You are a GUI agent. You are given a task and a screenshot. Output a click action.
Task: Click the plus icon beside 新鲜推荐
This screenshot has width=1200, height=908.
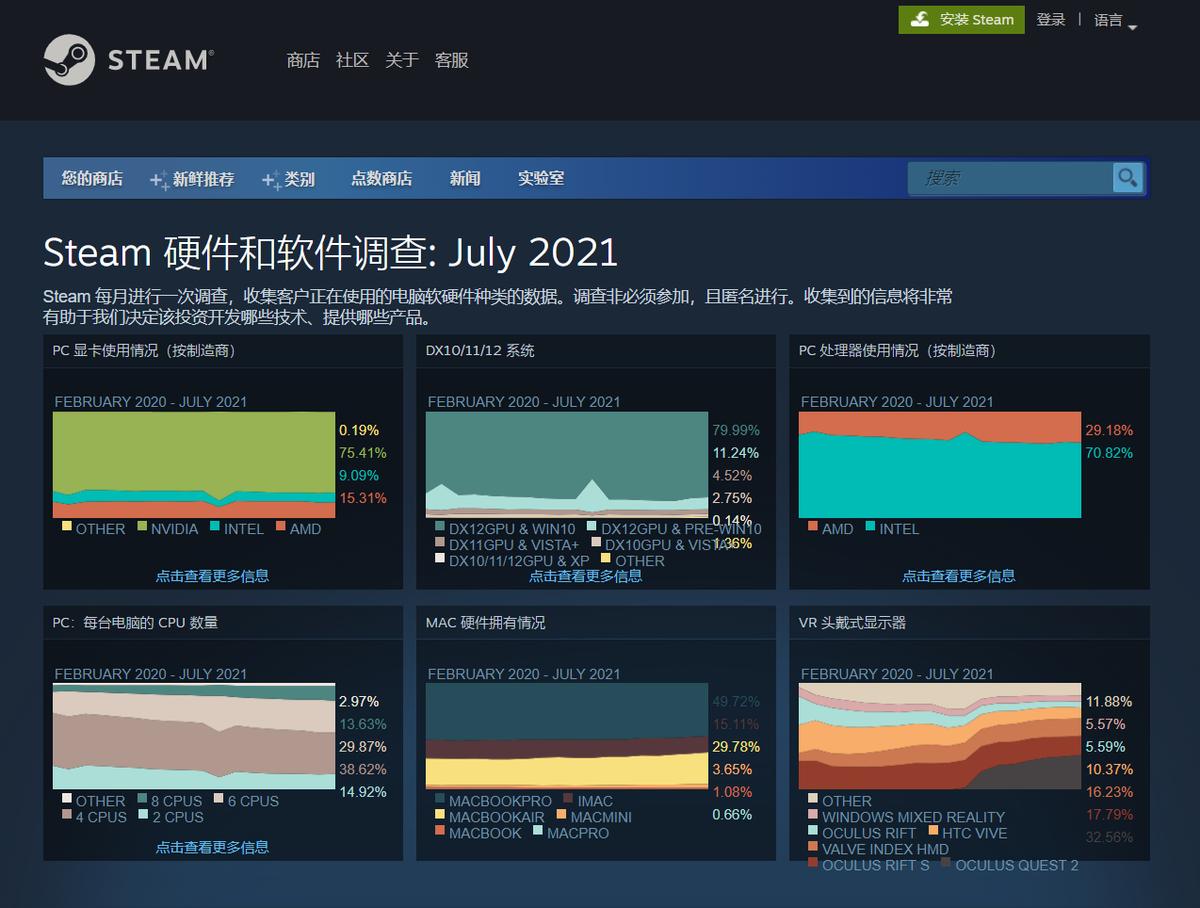coord(157,178)
